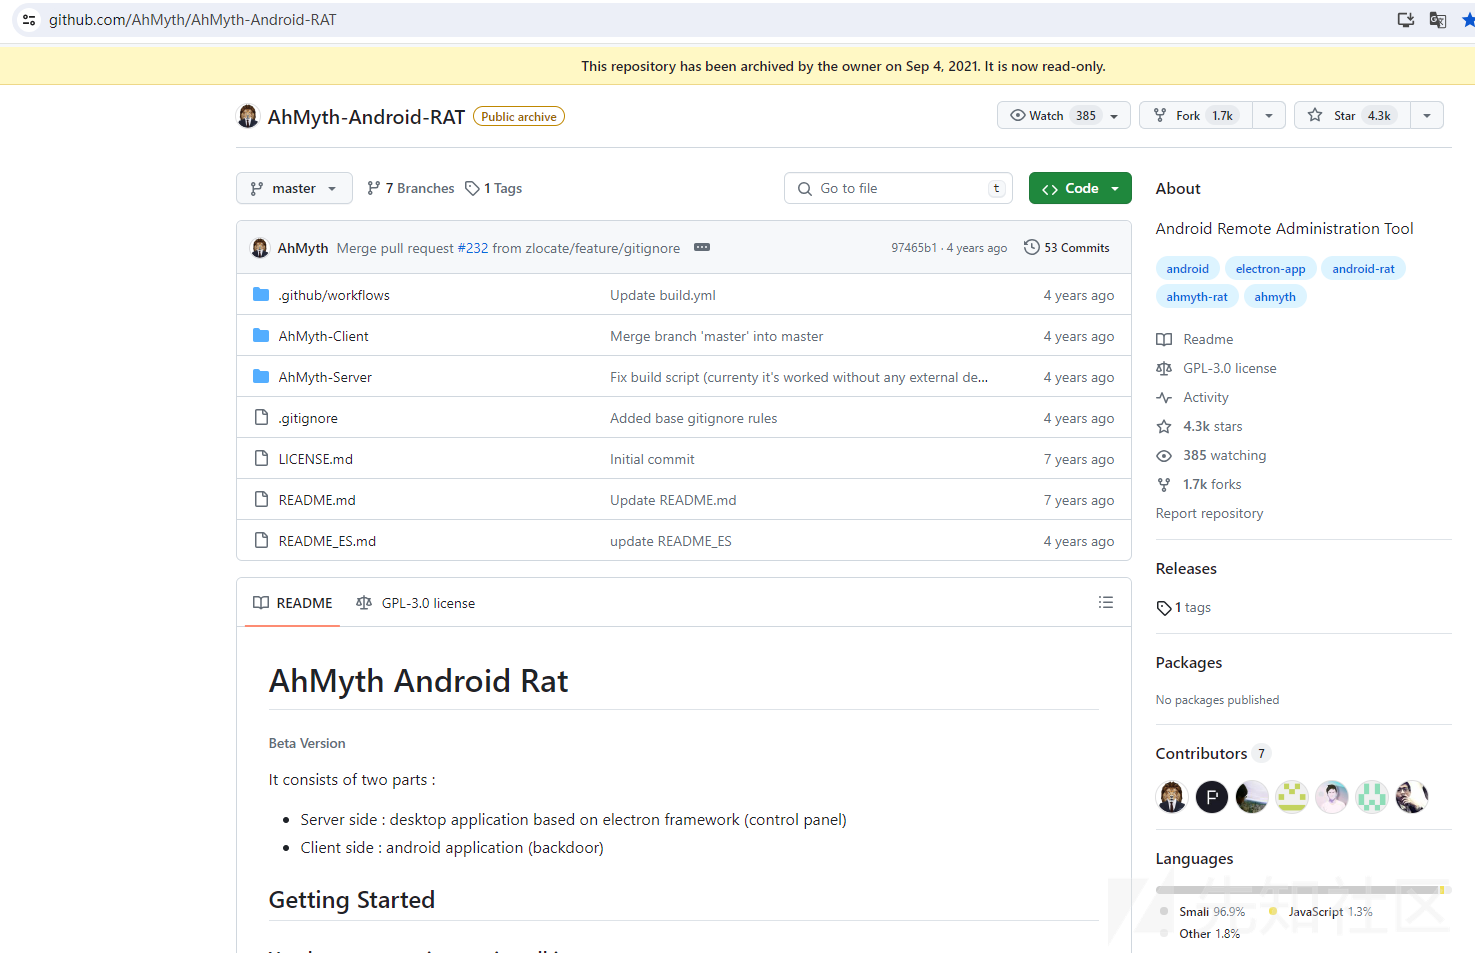
Task: Click the electron-app topic tag
Action: point(1270,268)
